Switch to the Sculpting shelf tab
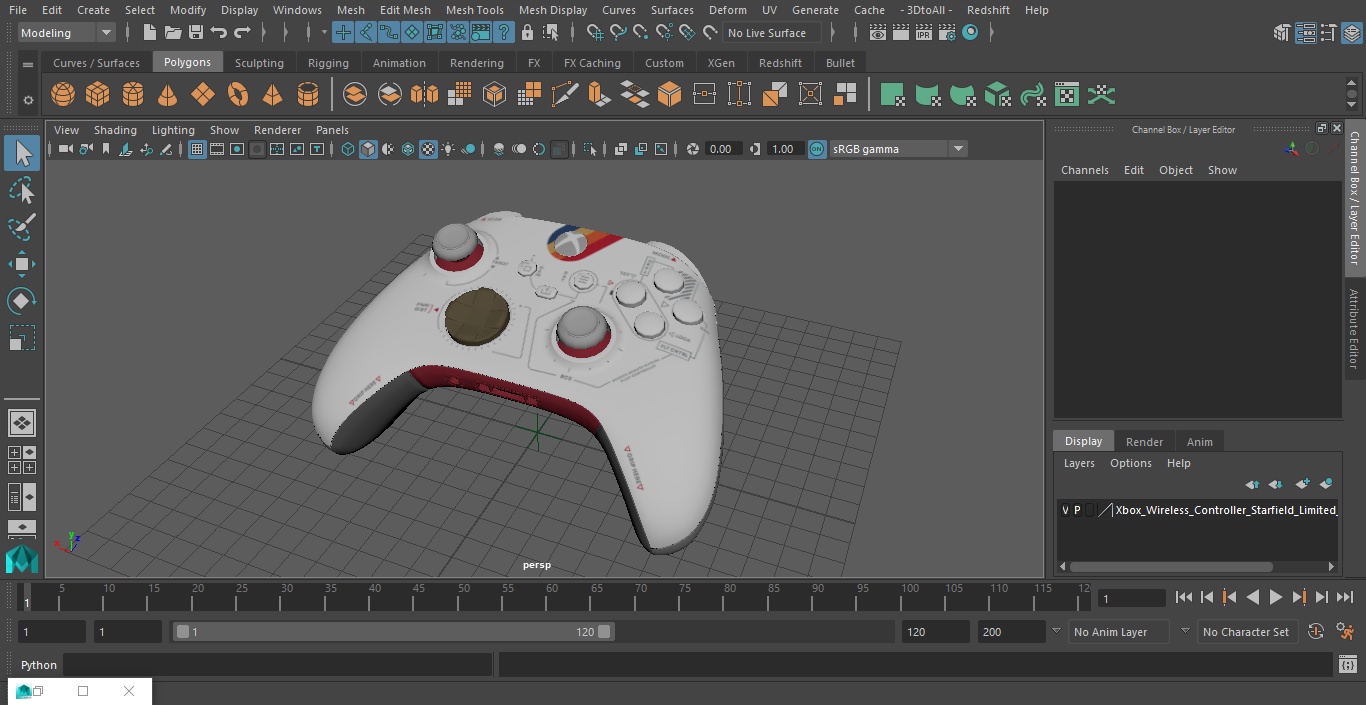Viewport: 1366px width, 705px height. 259,62
